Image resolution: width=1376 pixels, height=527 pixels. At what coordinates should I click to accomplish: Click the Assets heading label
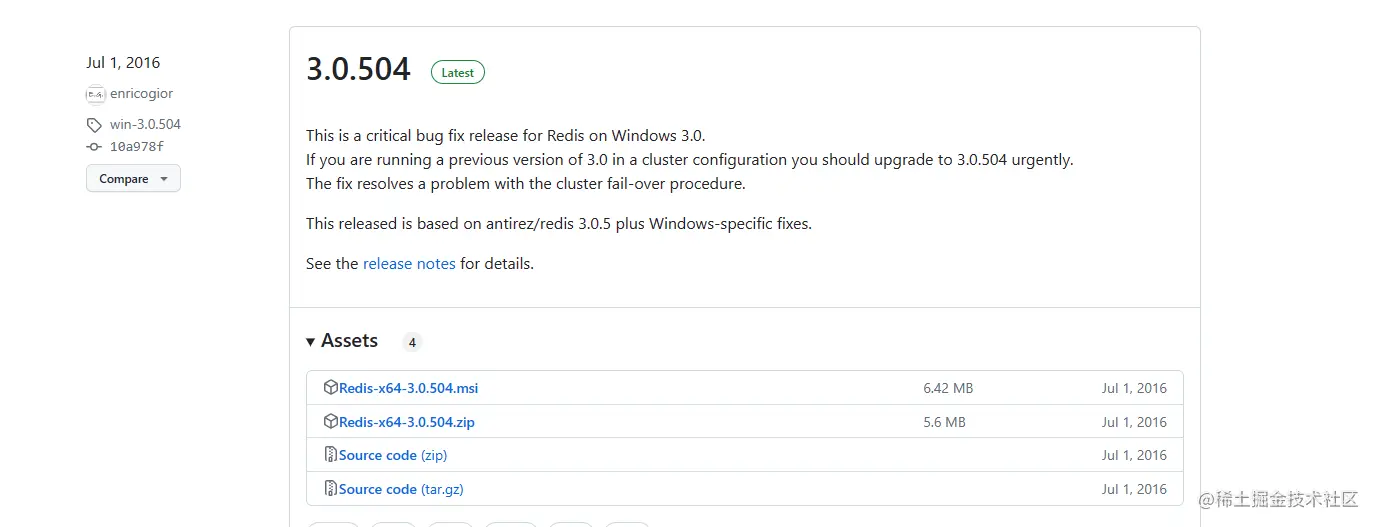349,341
